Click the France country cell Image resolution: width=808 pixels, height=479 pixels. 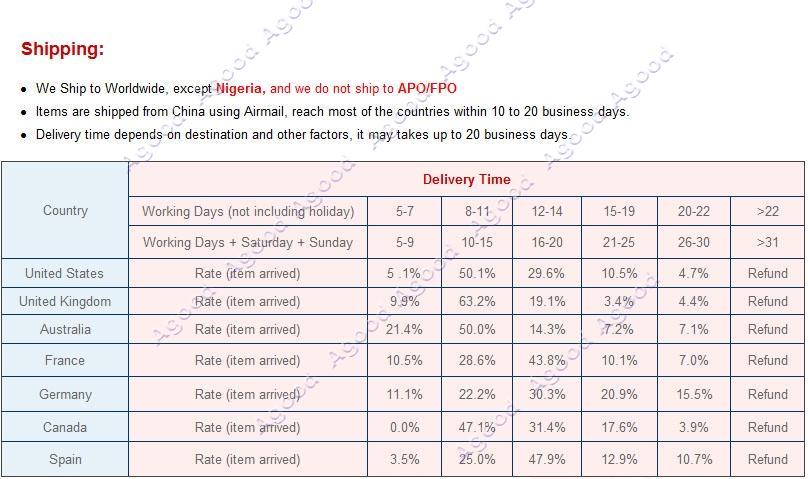(x=65, y=360)
